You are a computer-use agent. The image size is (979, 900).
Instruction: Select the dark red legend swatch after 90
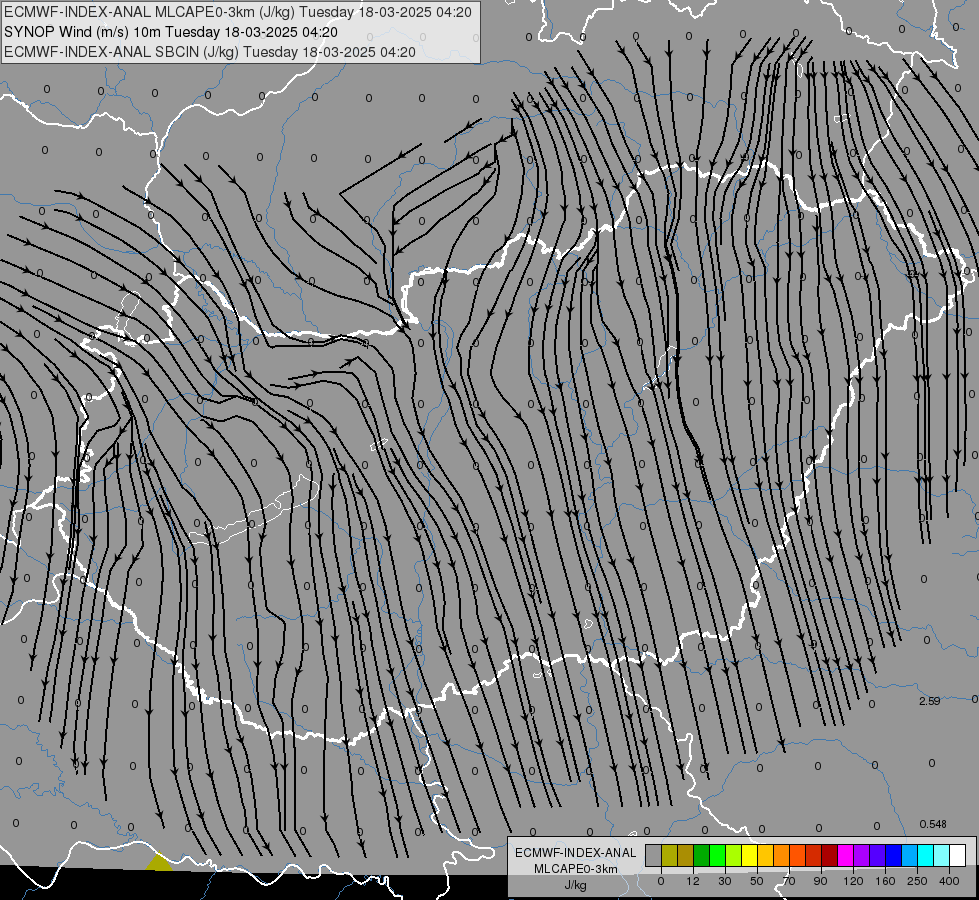[x=830, y=855]
